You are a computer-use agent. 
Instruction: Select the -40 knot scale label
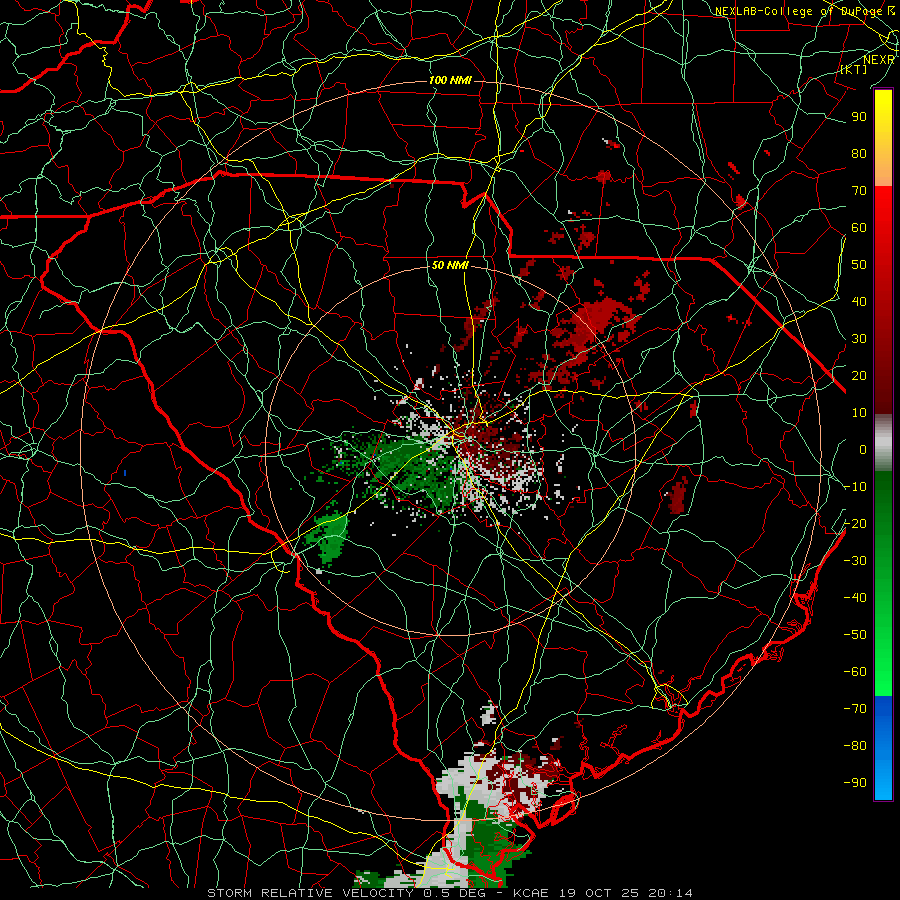[855, 598]
